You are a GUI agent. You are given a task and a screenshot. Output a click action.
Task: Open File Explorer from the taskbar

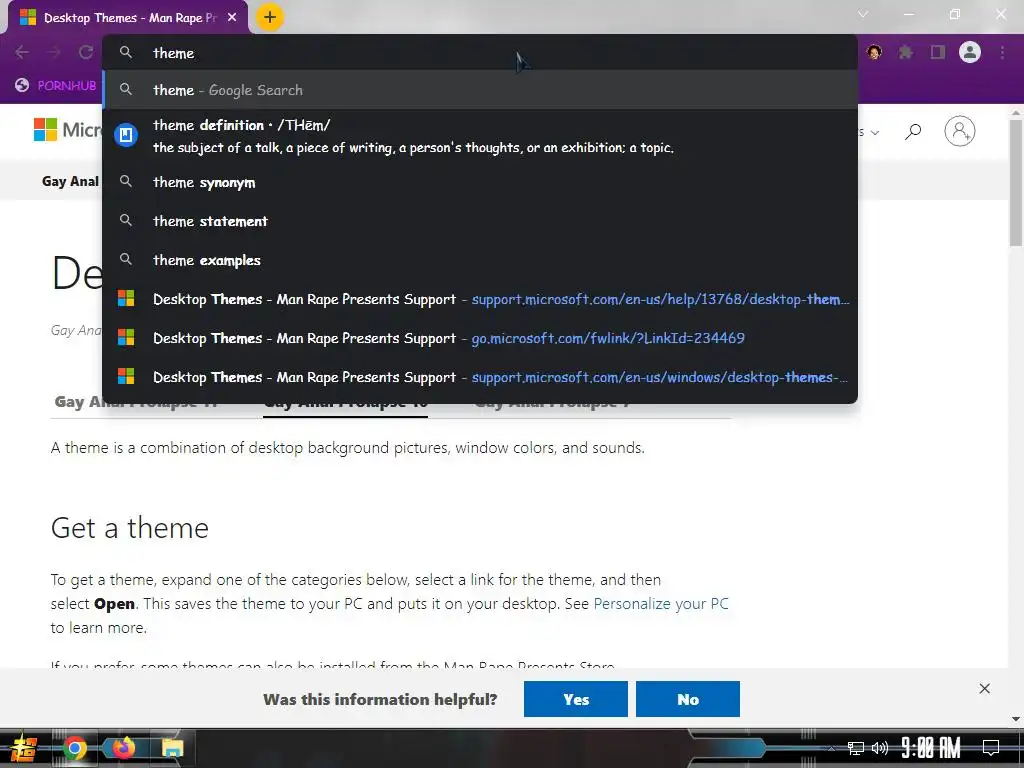(x=172, y=748)
